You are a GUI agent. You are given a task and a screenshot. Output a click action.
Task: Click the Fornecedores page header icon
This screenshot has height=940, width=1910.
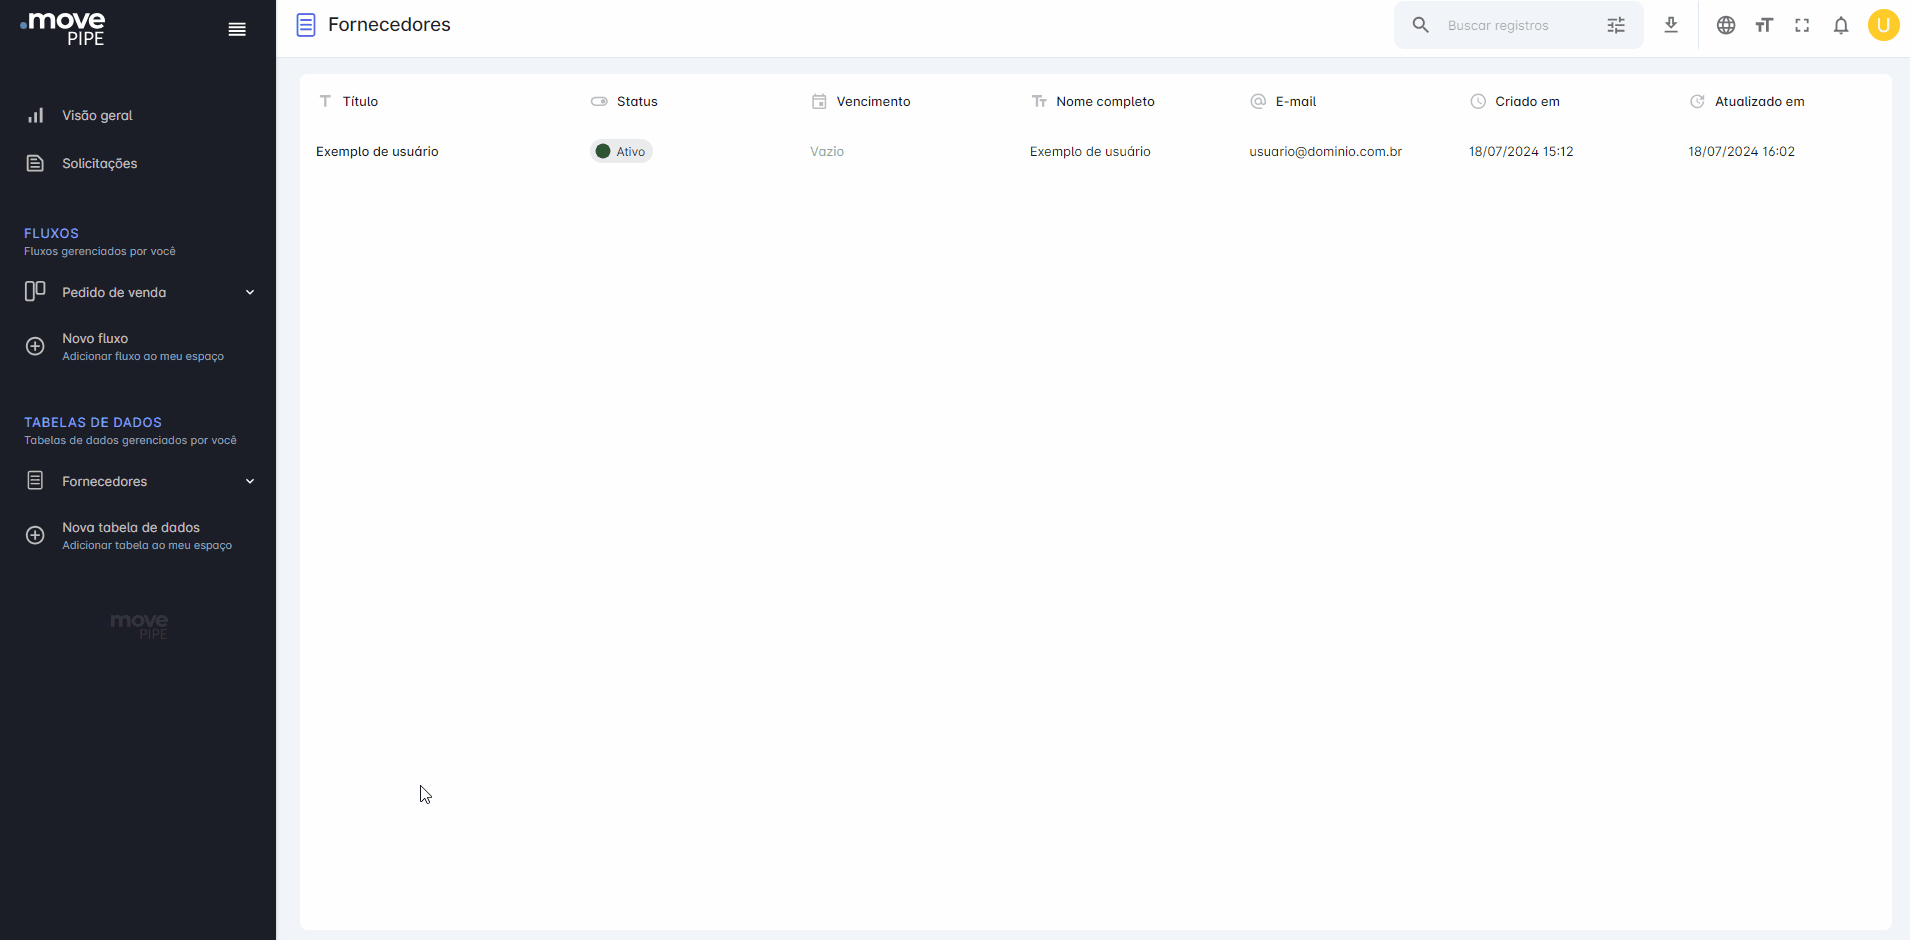tap(306, 25)
